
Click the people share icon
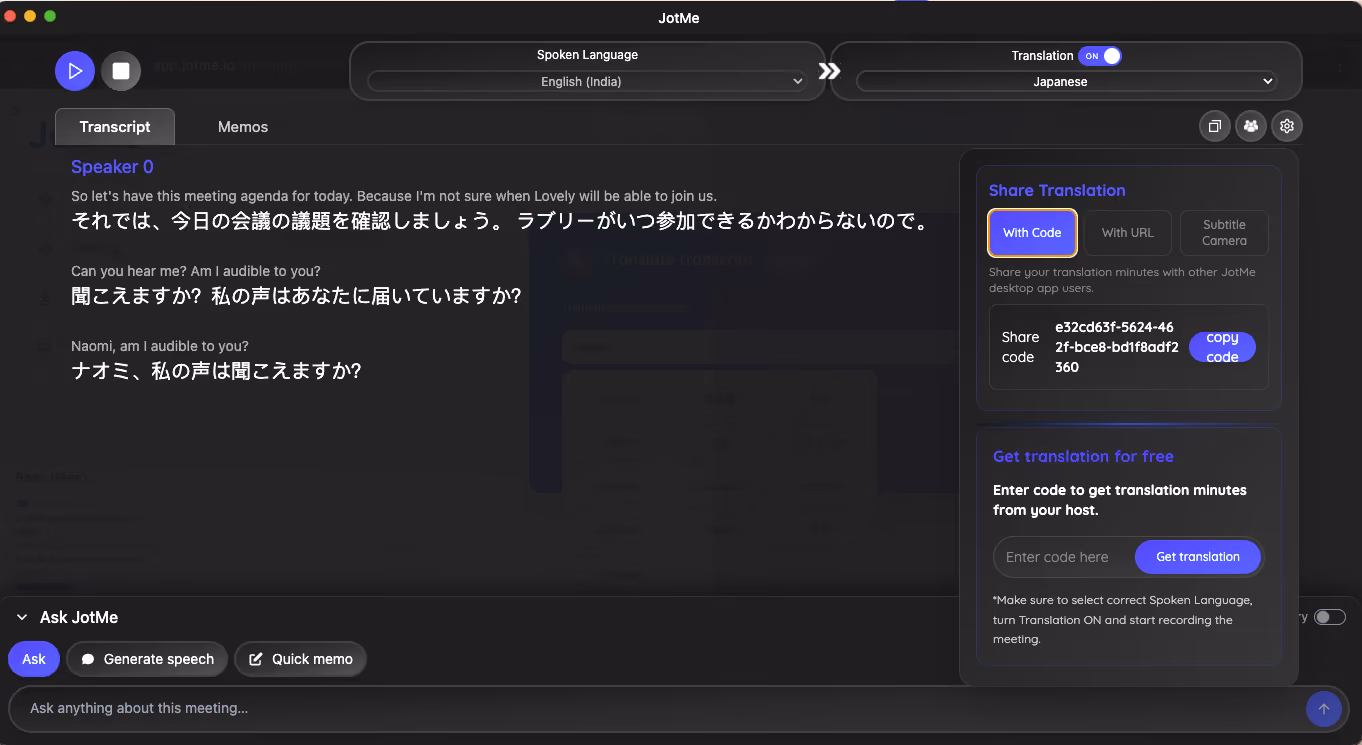tap(1251, 126)
